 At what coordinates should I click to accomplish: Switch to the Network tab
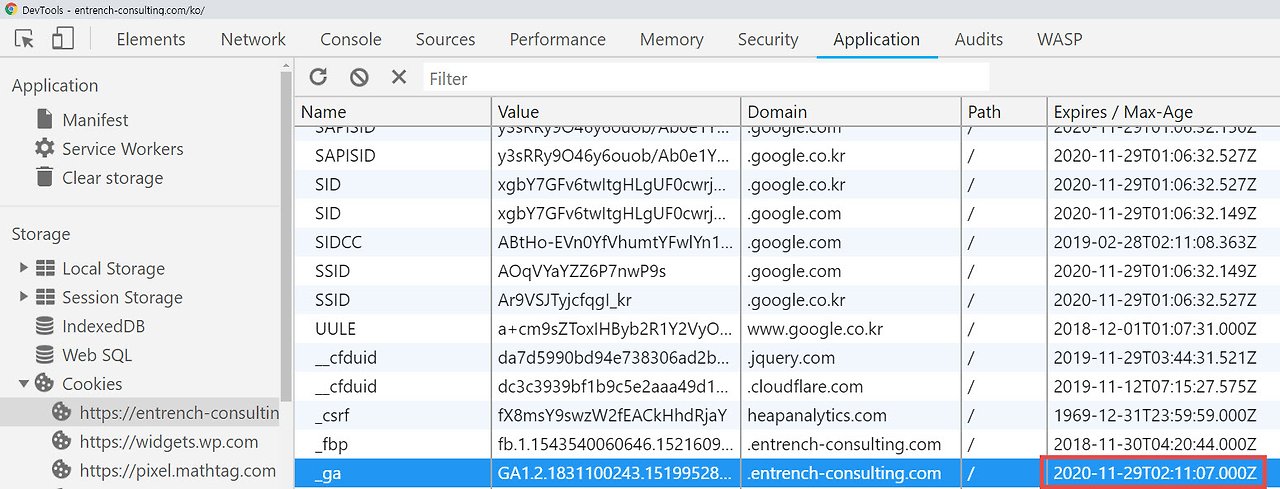tap(253, 39)
